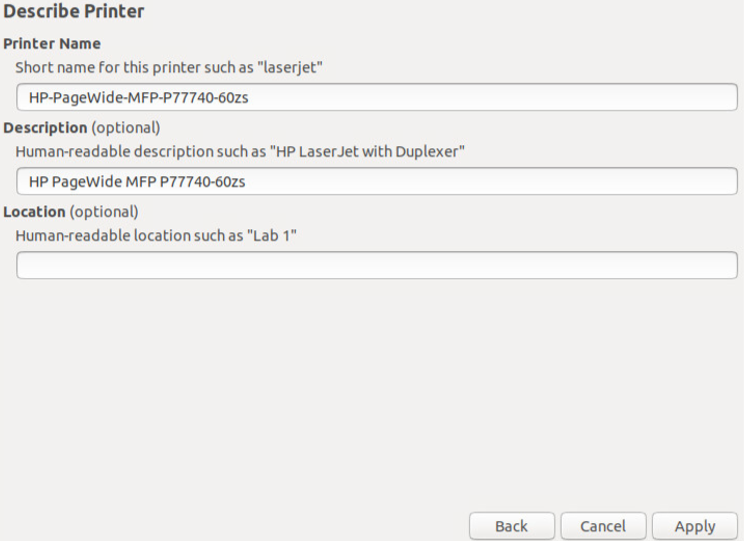Click "(optional)" beside the Location label

coord(104,212)
